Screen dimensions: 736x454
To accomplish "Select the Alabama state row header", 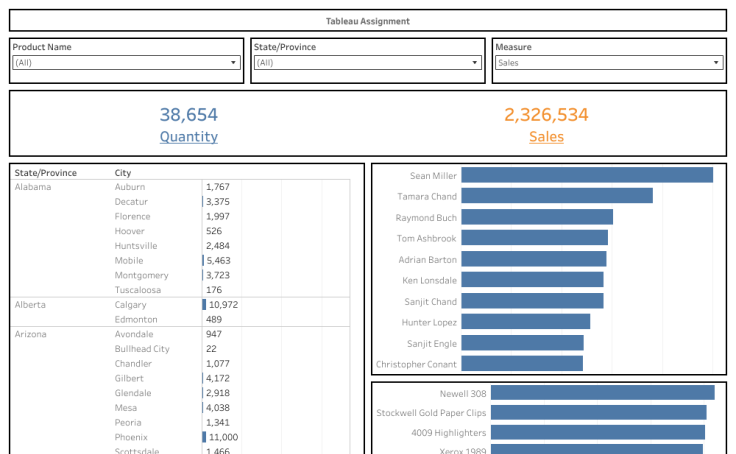I will coord(32,187).
